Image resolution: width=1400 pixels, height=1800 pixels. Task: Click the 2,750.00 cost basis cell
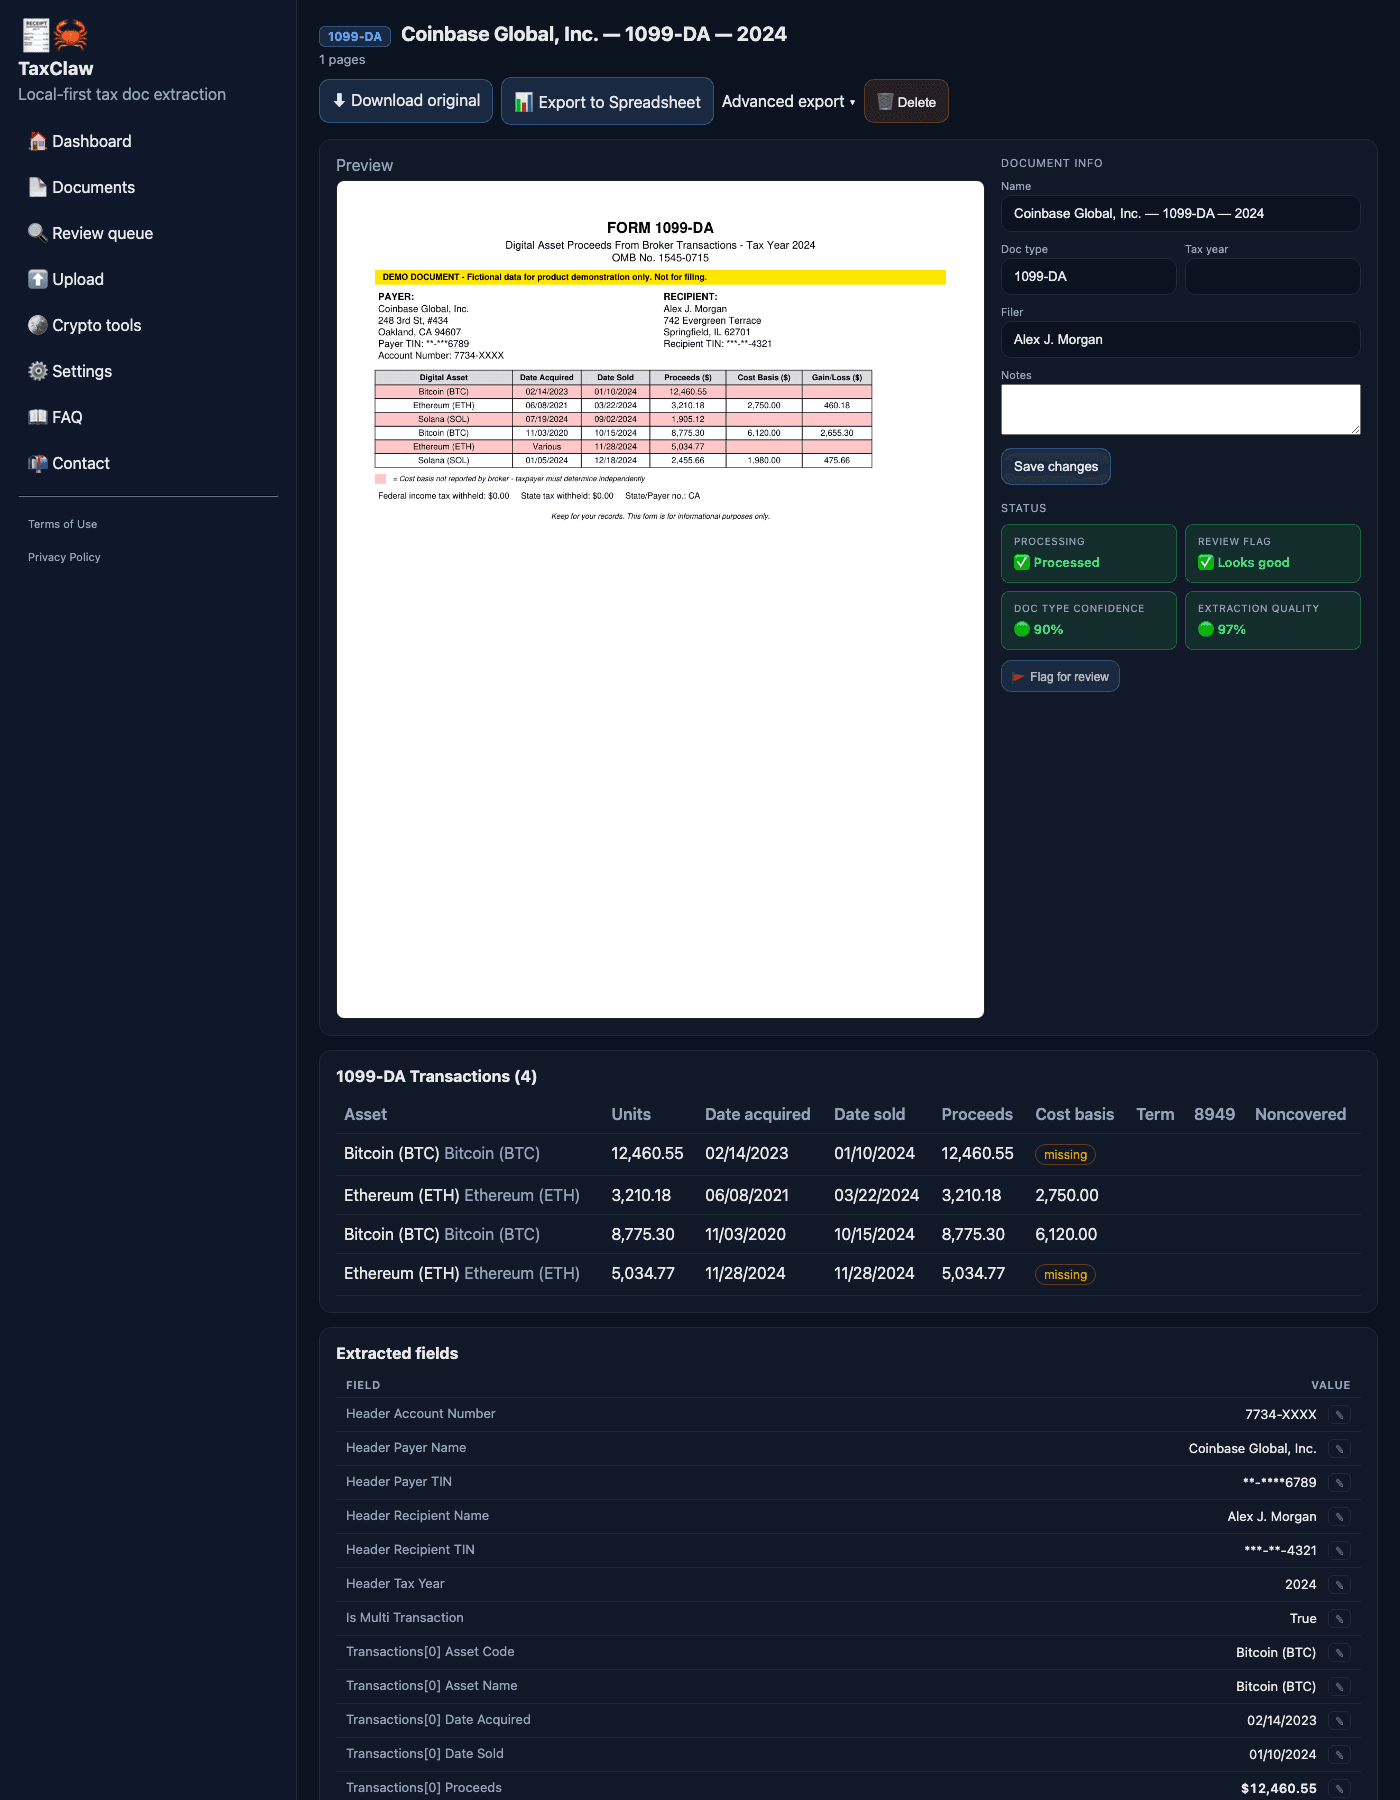click(1066, 1195)
